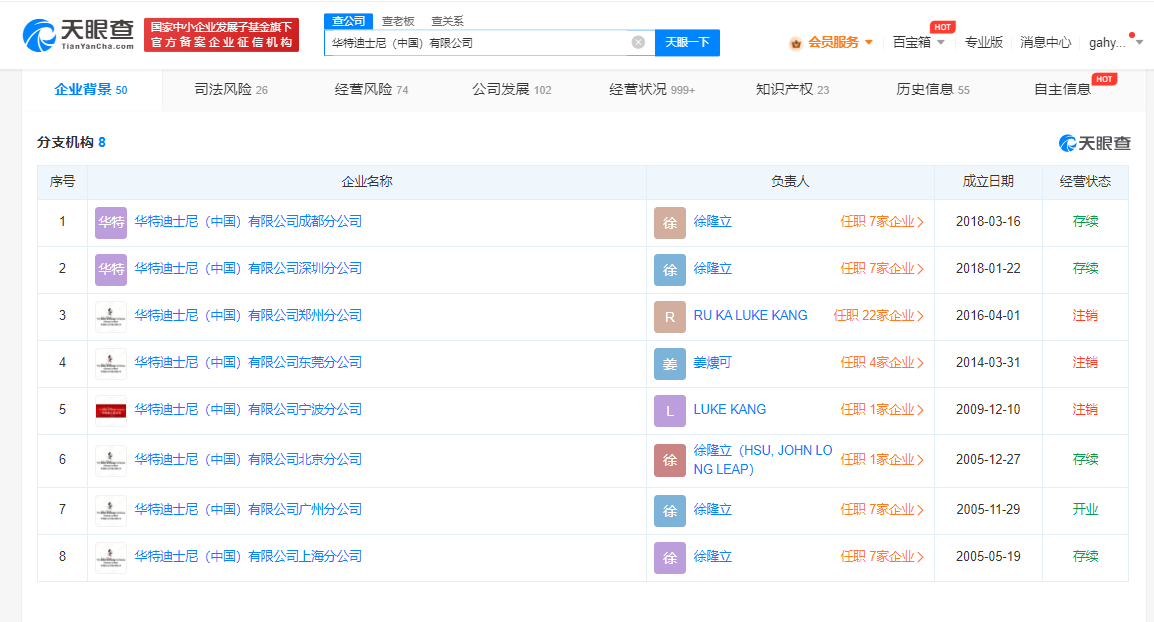
Task: Click the 姜 avatar for 姜�León可 row 4
Action: click(670, 364)
